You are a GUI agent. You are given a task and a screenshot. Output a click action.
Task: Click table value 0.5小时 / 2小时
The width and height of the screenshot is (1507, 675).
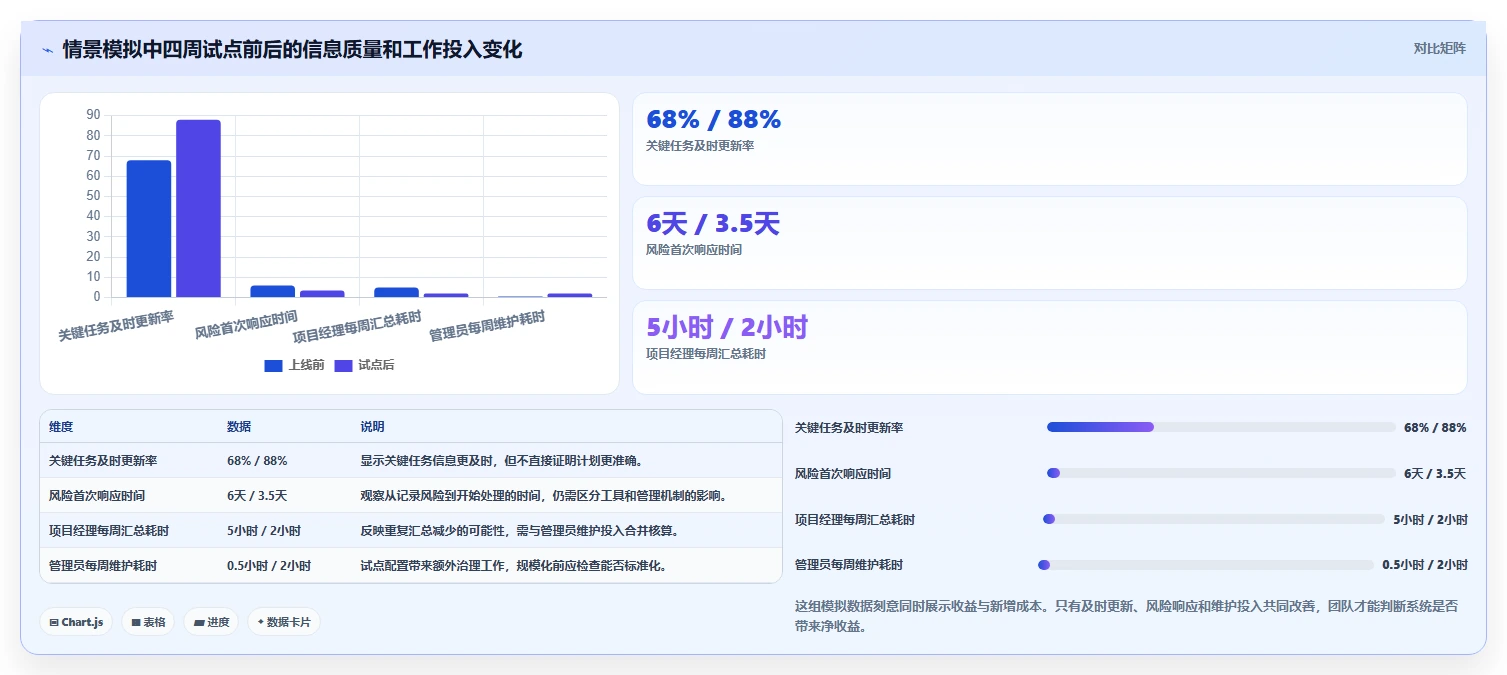click(x=269, y=565)
